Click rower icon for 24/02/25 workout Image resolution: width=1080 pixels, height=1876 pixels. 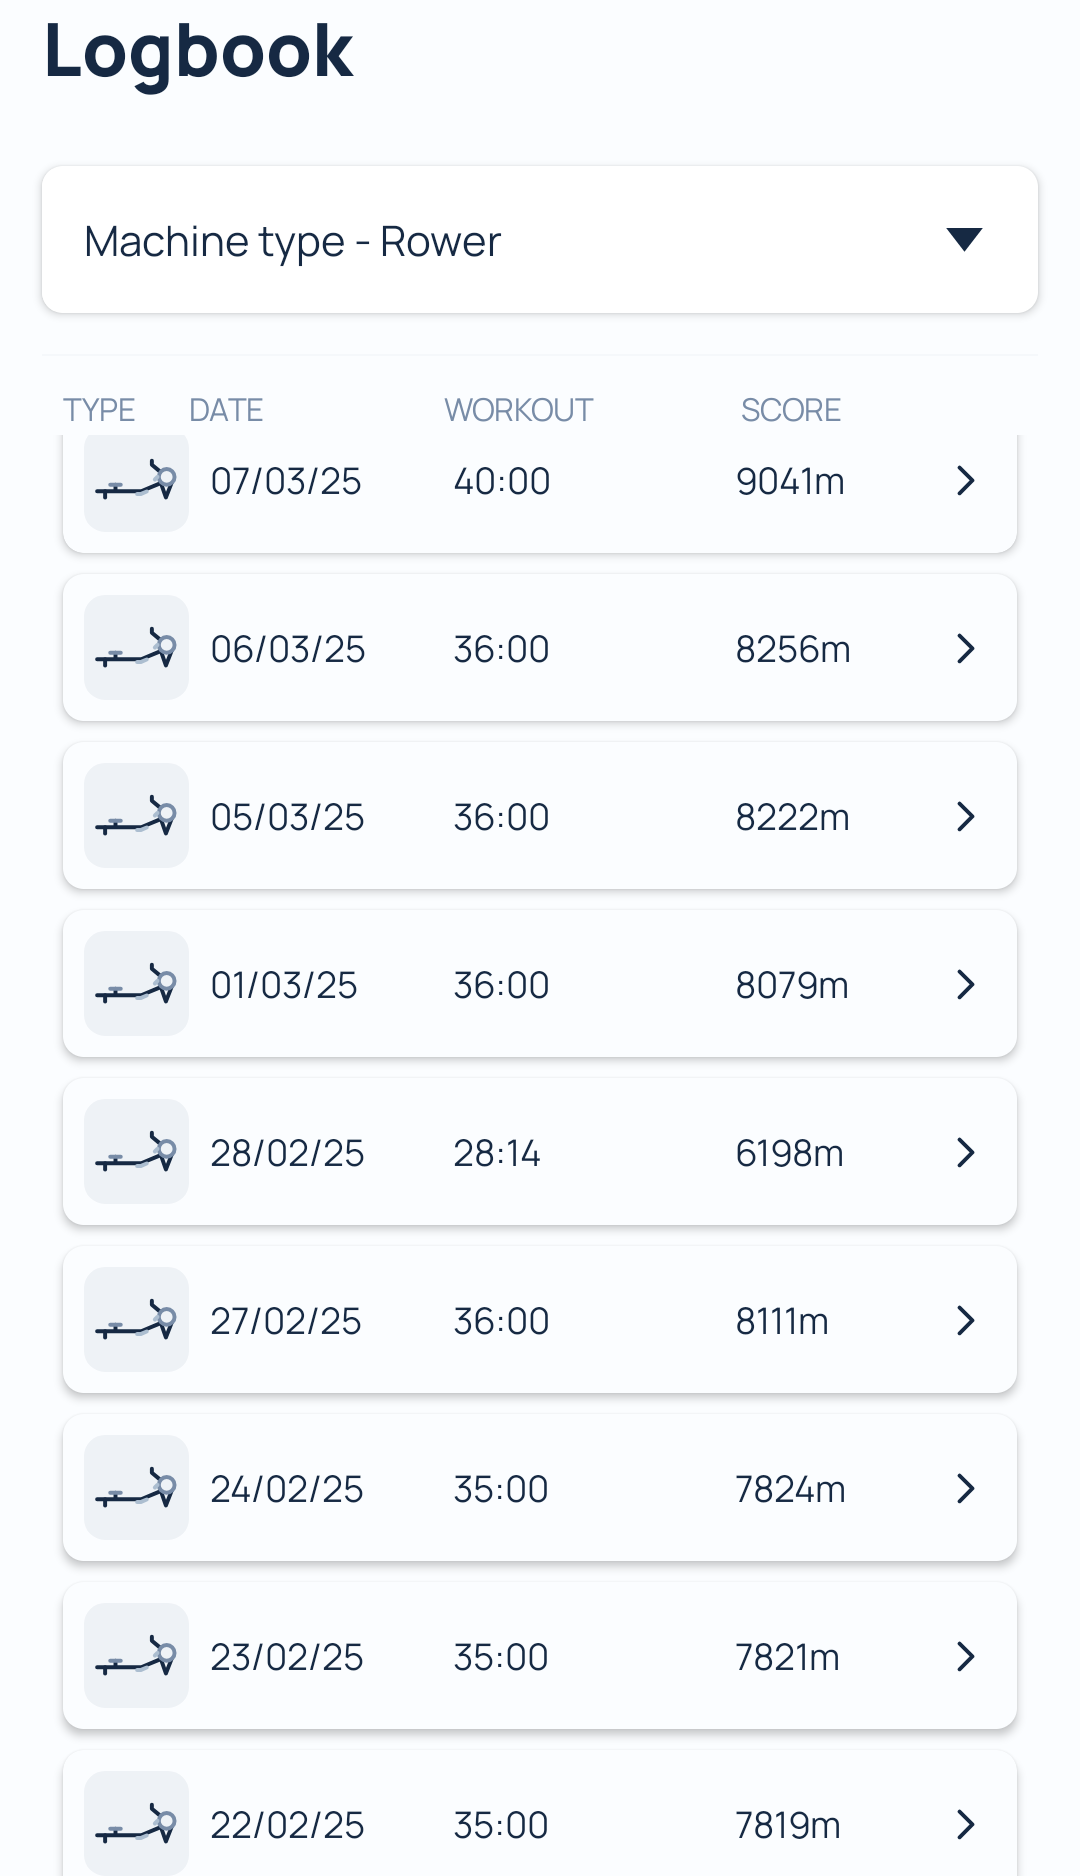pos(136,1488)
